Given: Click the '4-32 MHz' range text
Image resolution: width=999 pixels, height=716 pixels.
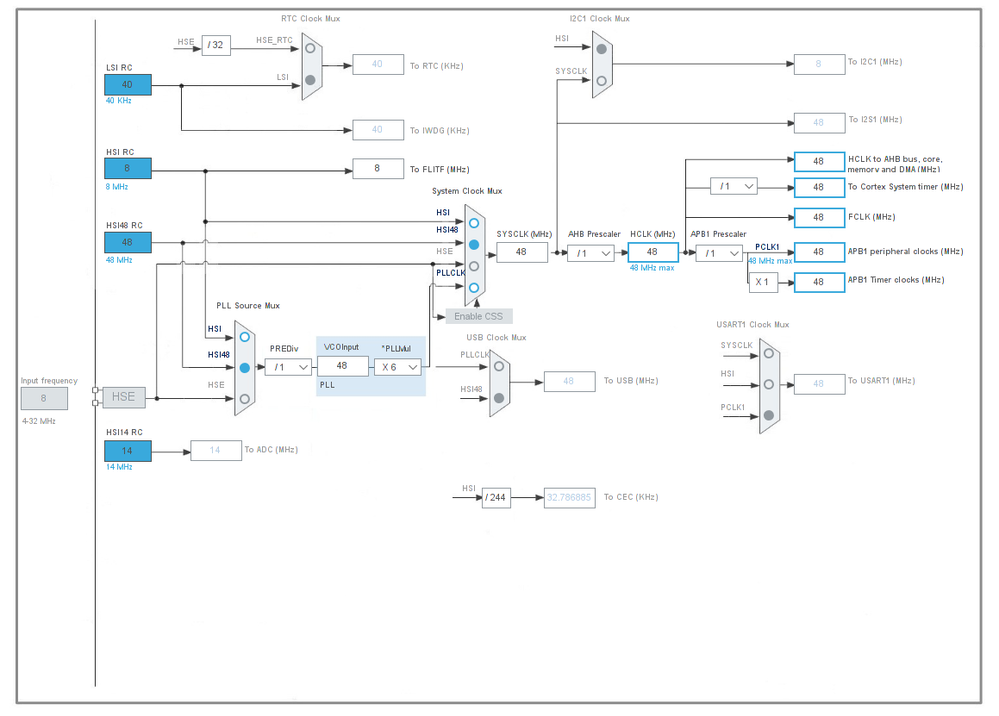Looking at the screenshot, I should point(39,421).
